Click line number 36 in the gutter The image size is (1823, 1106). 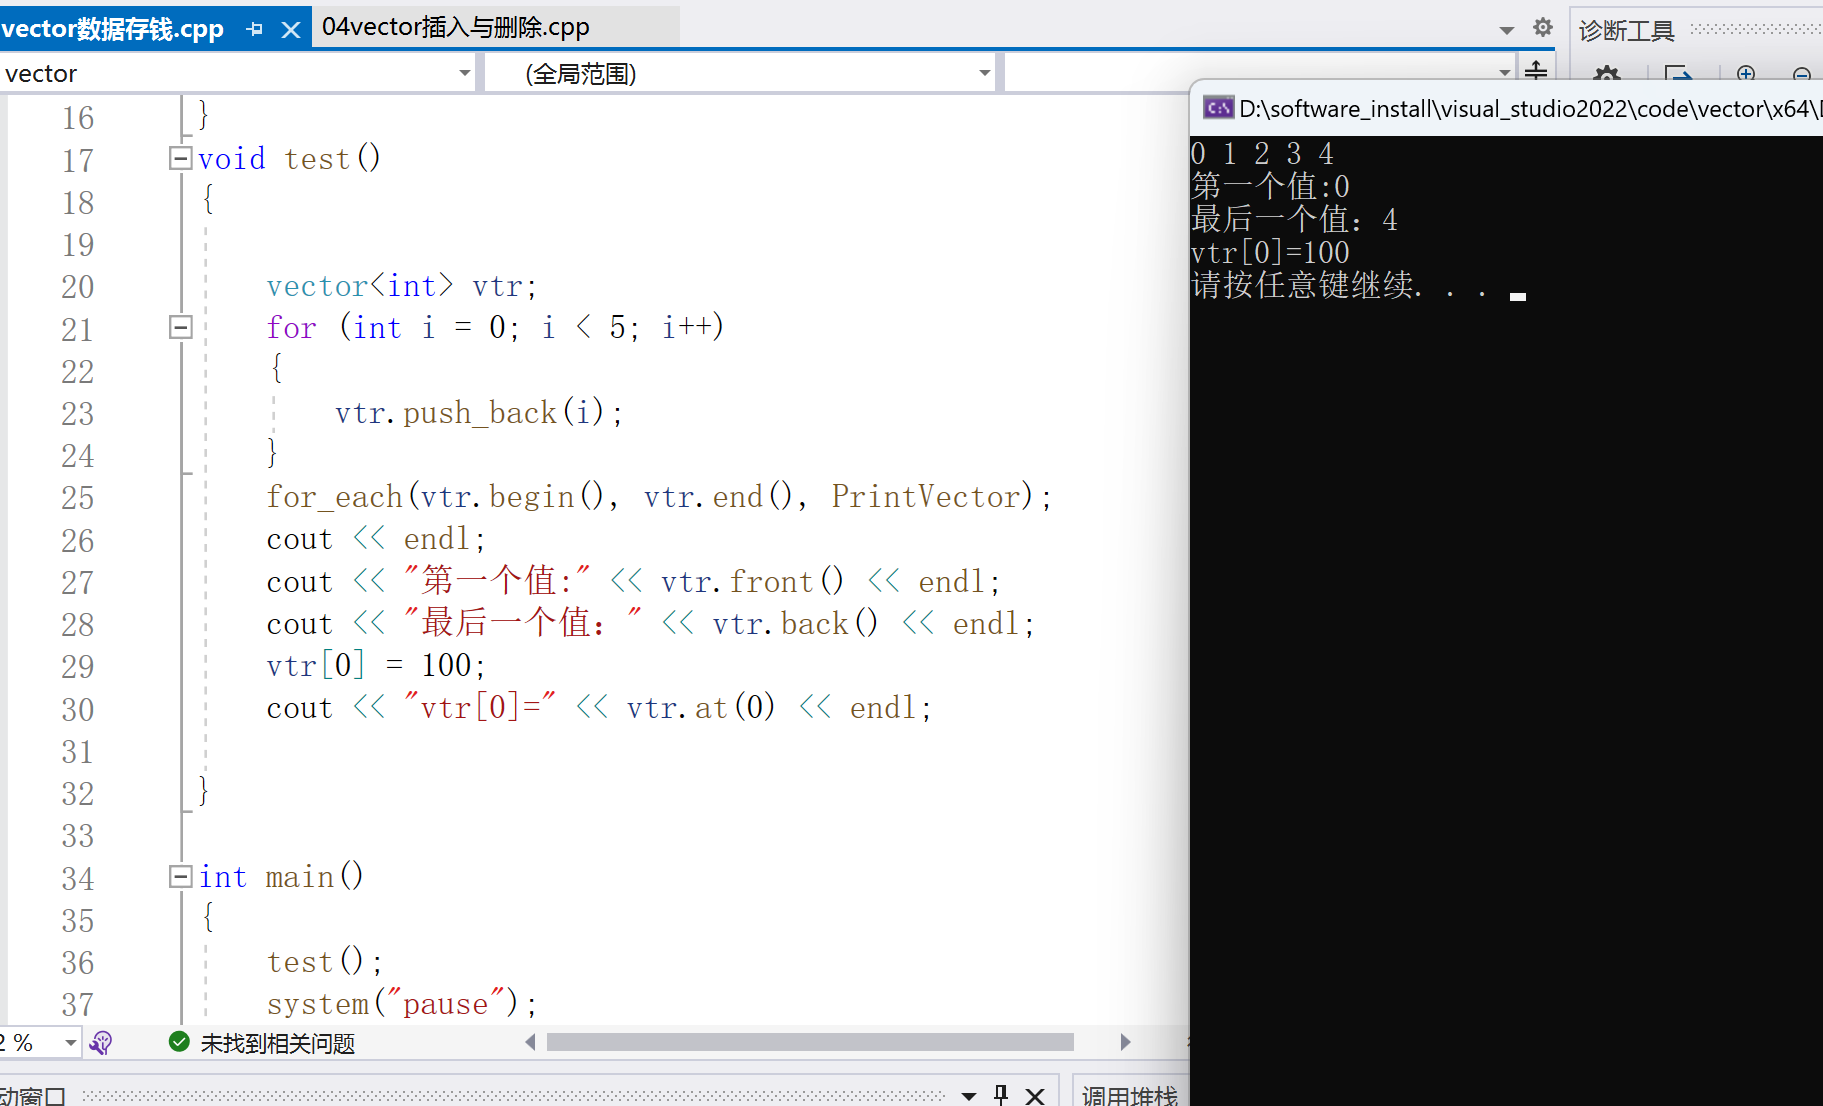[78, 963]
